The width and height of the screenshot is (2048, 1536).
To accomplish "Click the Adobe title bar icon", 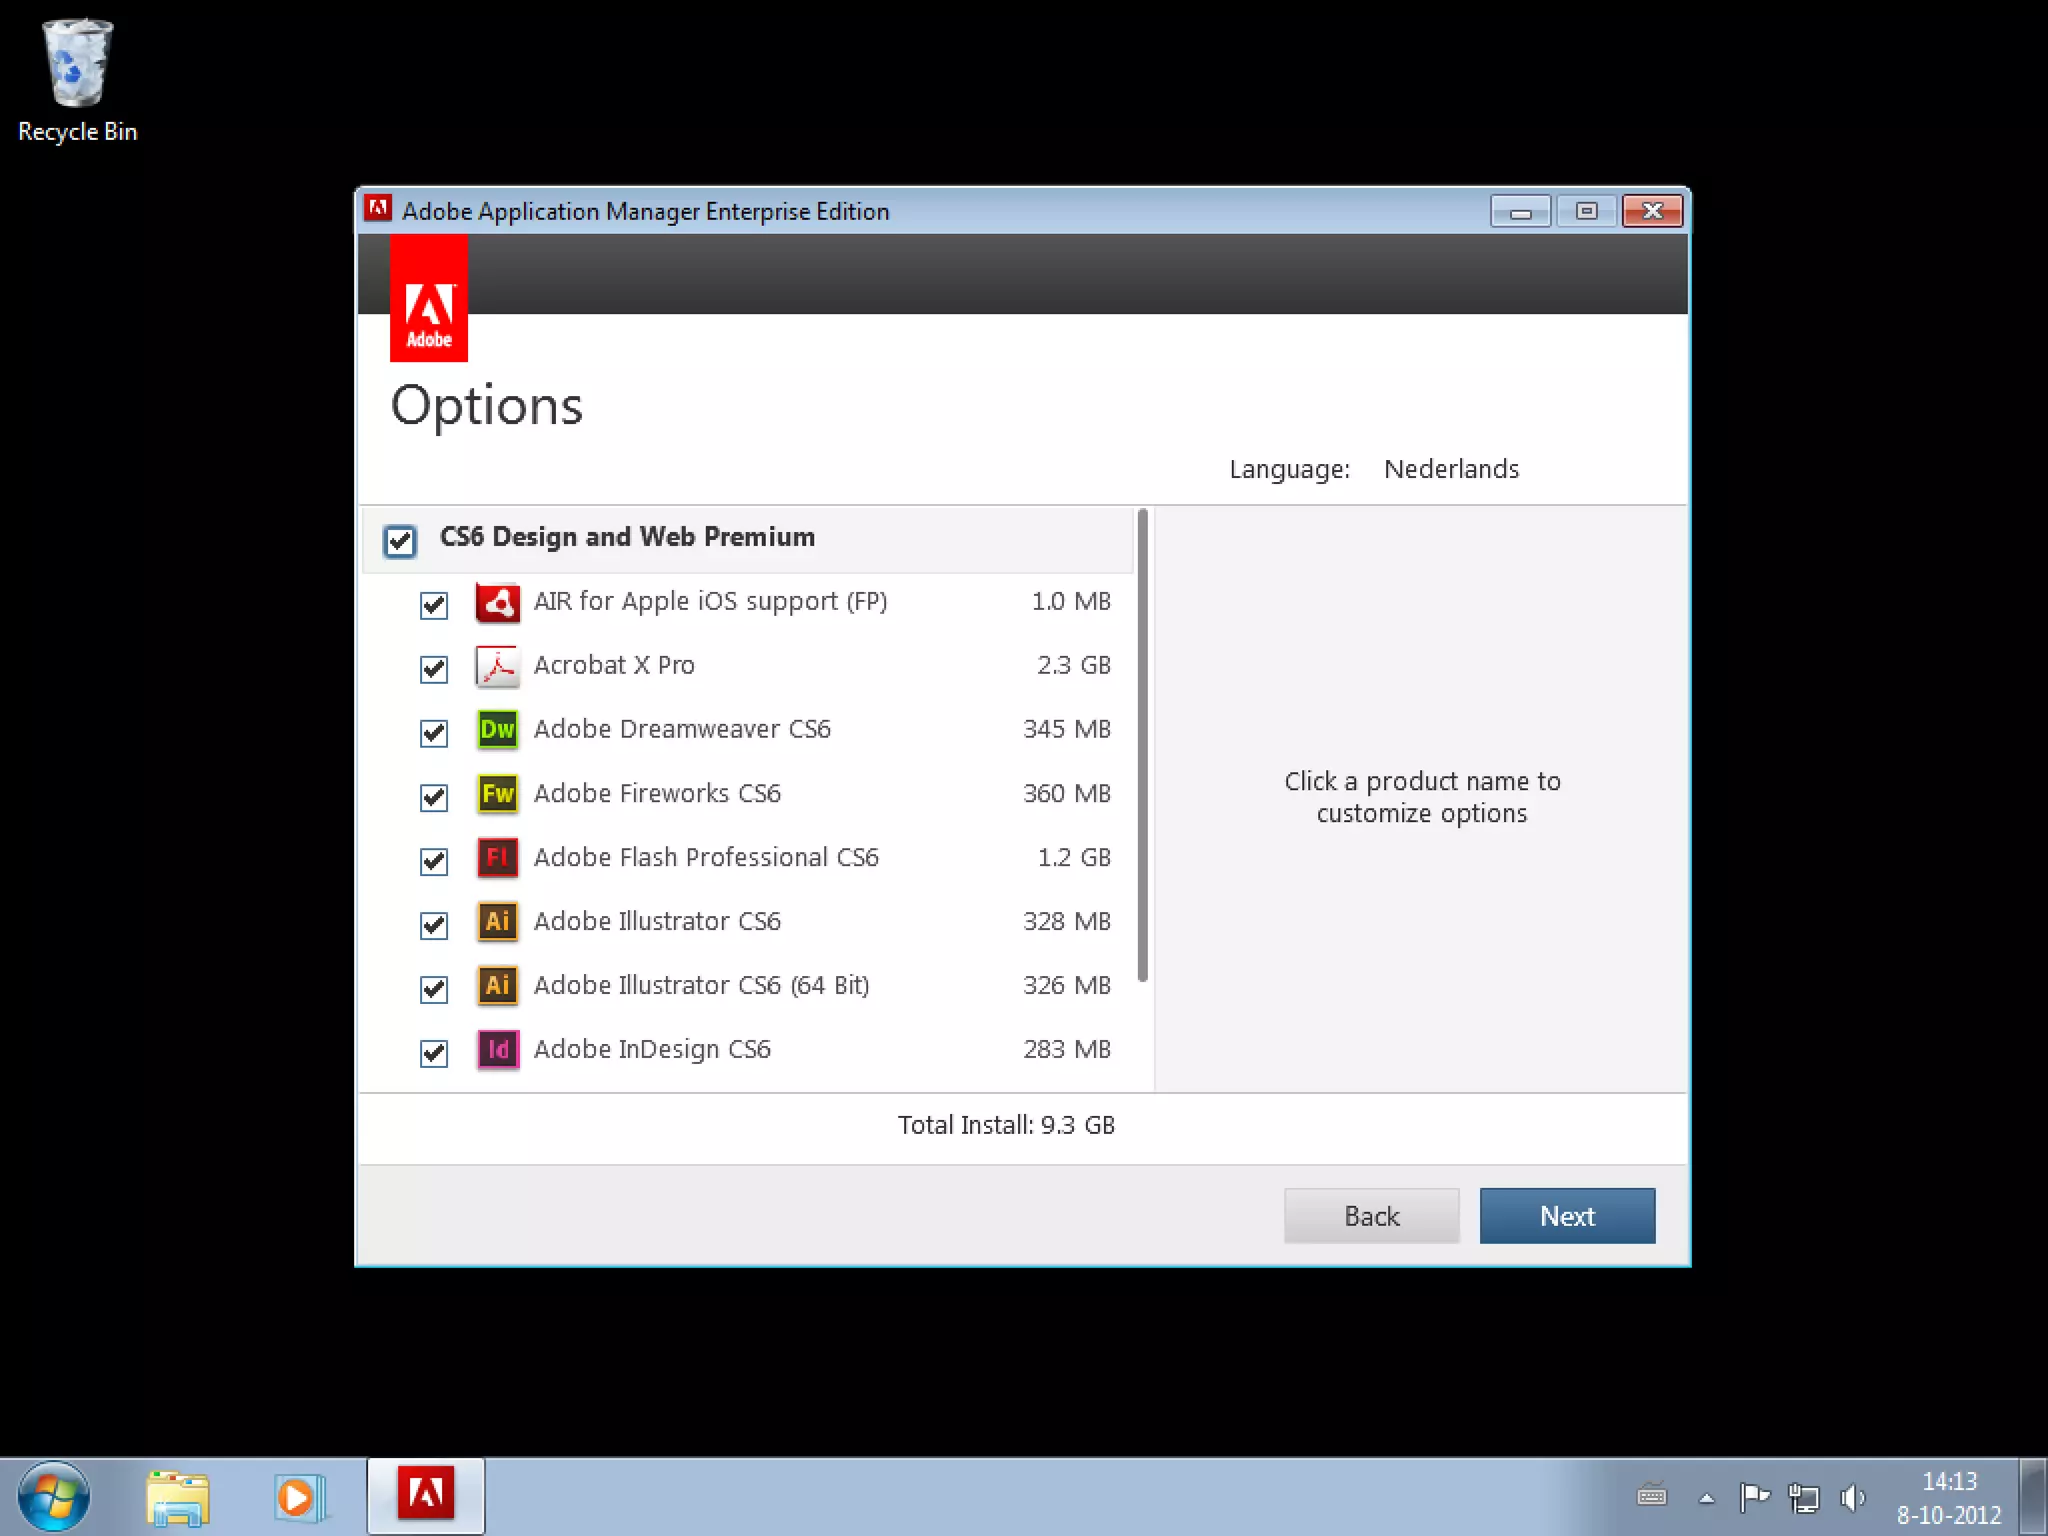I will (378, 209).
